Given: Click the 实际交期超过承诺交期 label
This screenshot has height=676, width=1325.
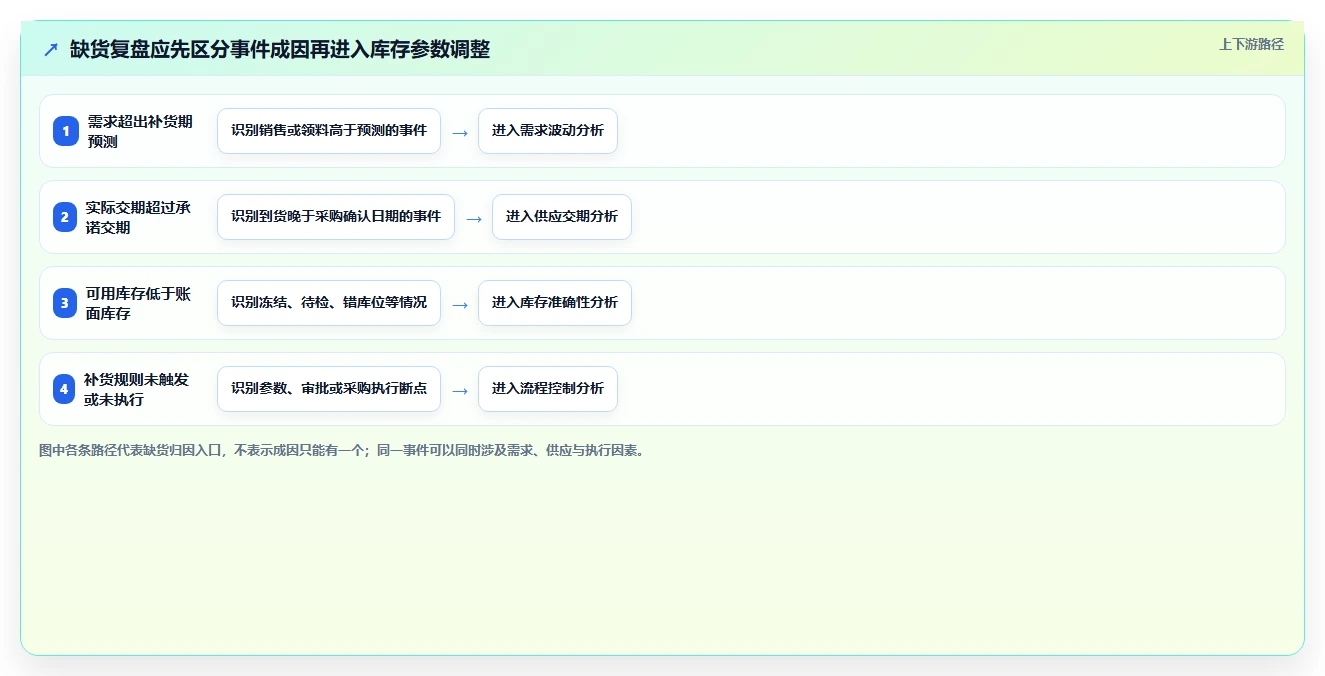Looking at the screenshot, I should 138,217.
